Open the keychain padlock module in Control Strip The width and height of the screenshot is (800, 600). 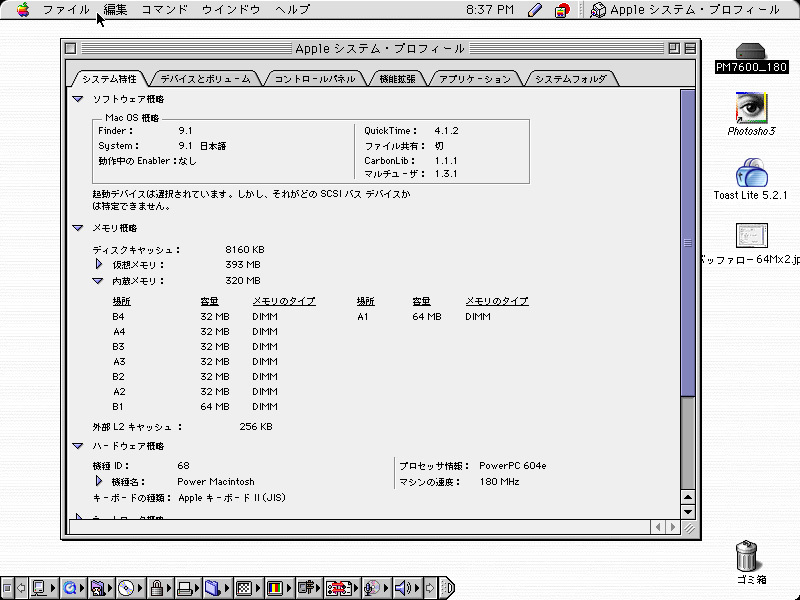tap(160, 588)
